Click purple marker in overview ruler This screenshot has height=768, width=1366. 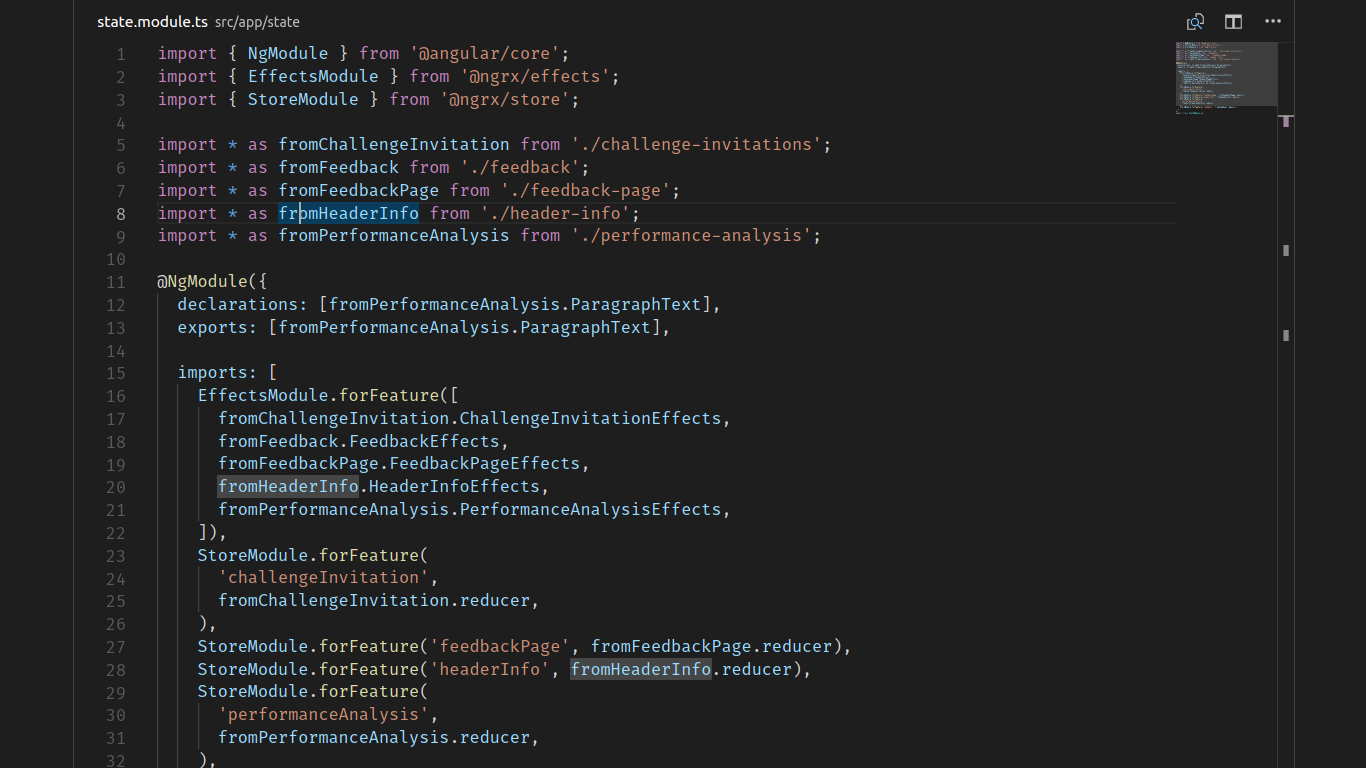coord(1286,121)
